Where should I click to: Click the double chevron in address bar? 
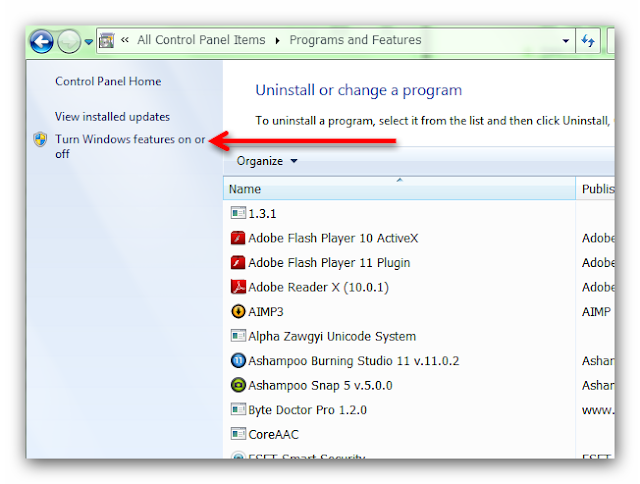coord(125,40)
